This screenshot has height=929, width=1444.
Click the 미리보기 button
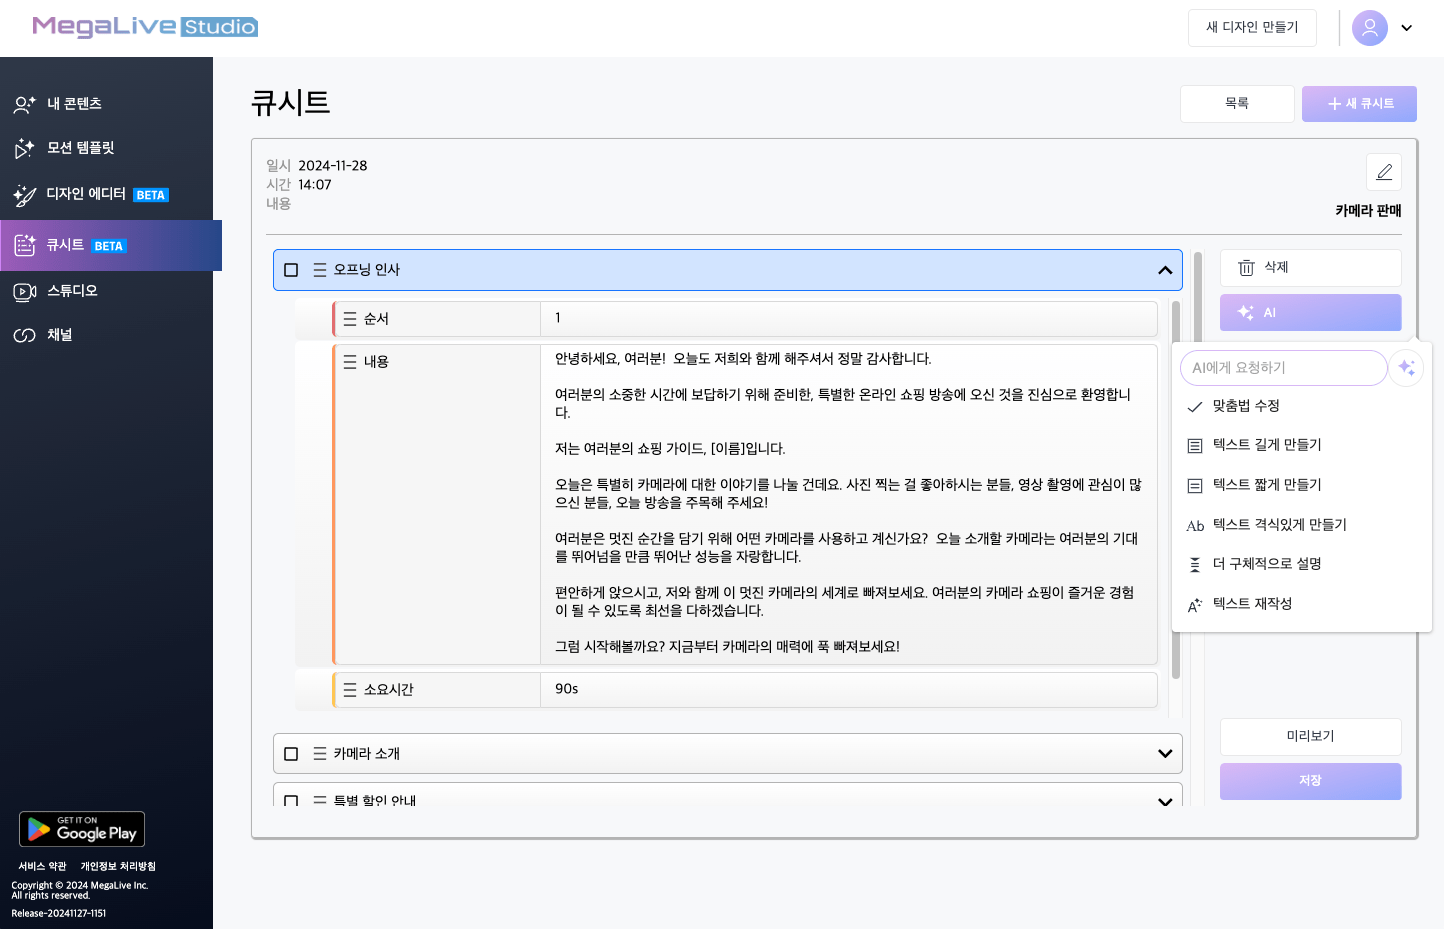[x=1310, y=736]
